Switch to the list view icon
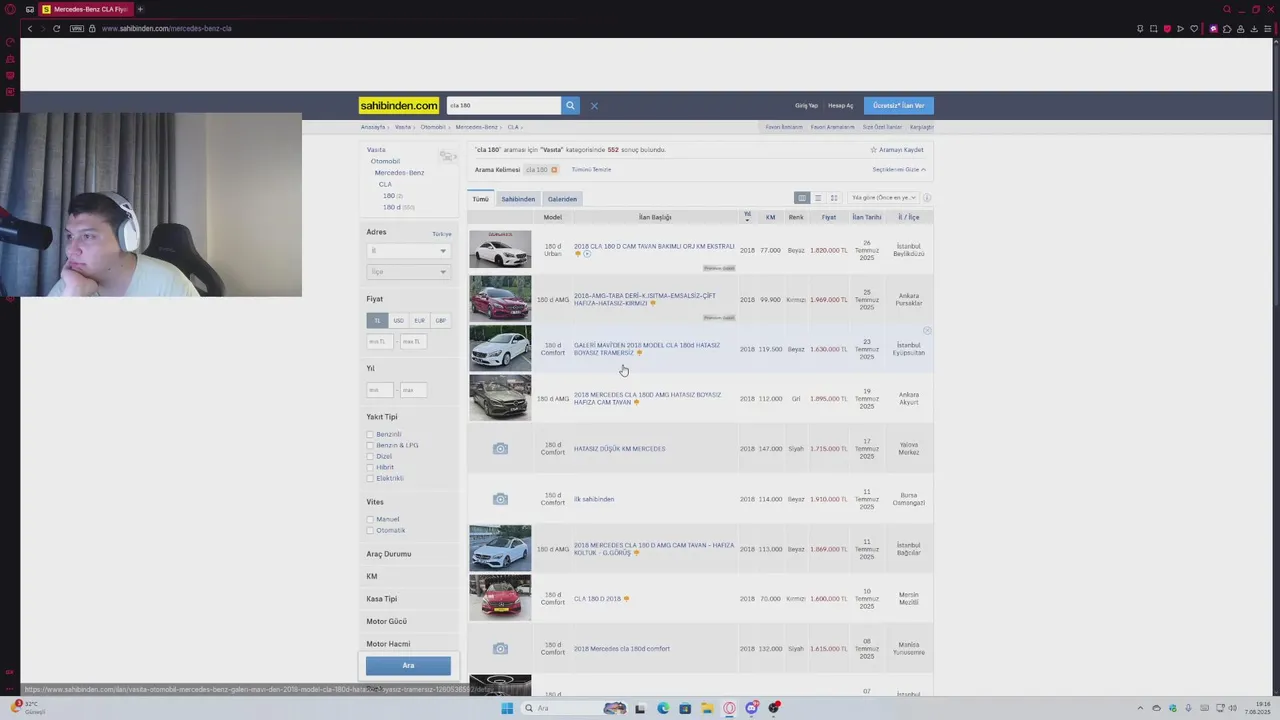 pyautogui.click(x=818, y=198)
